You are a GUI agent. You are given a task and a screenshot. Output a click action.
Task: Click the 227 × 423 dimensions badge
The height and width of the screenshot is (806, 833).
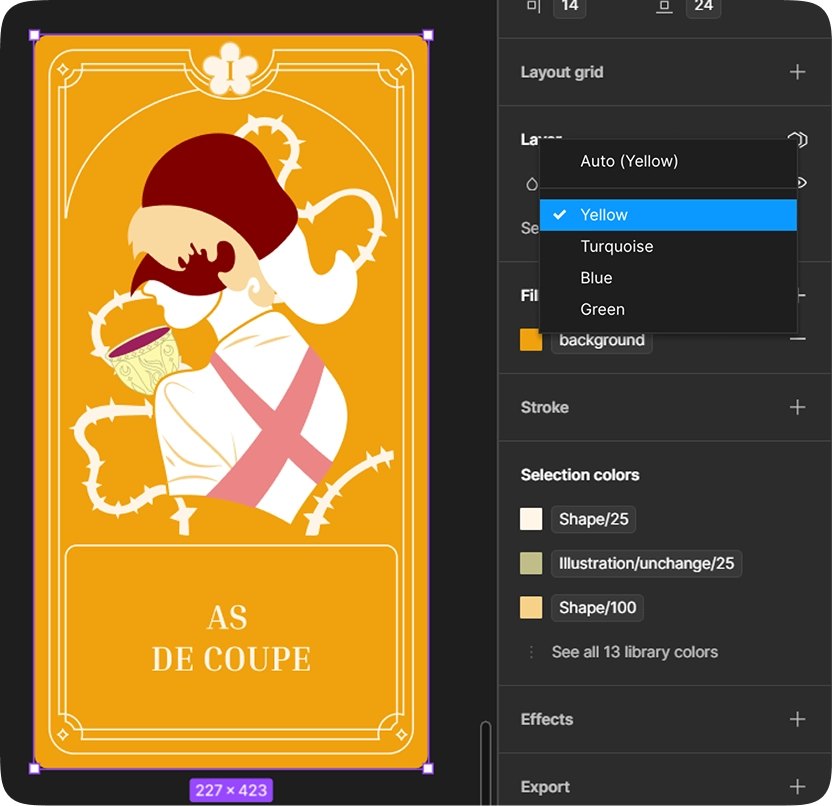(231, 790)
